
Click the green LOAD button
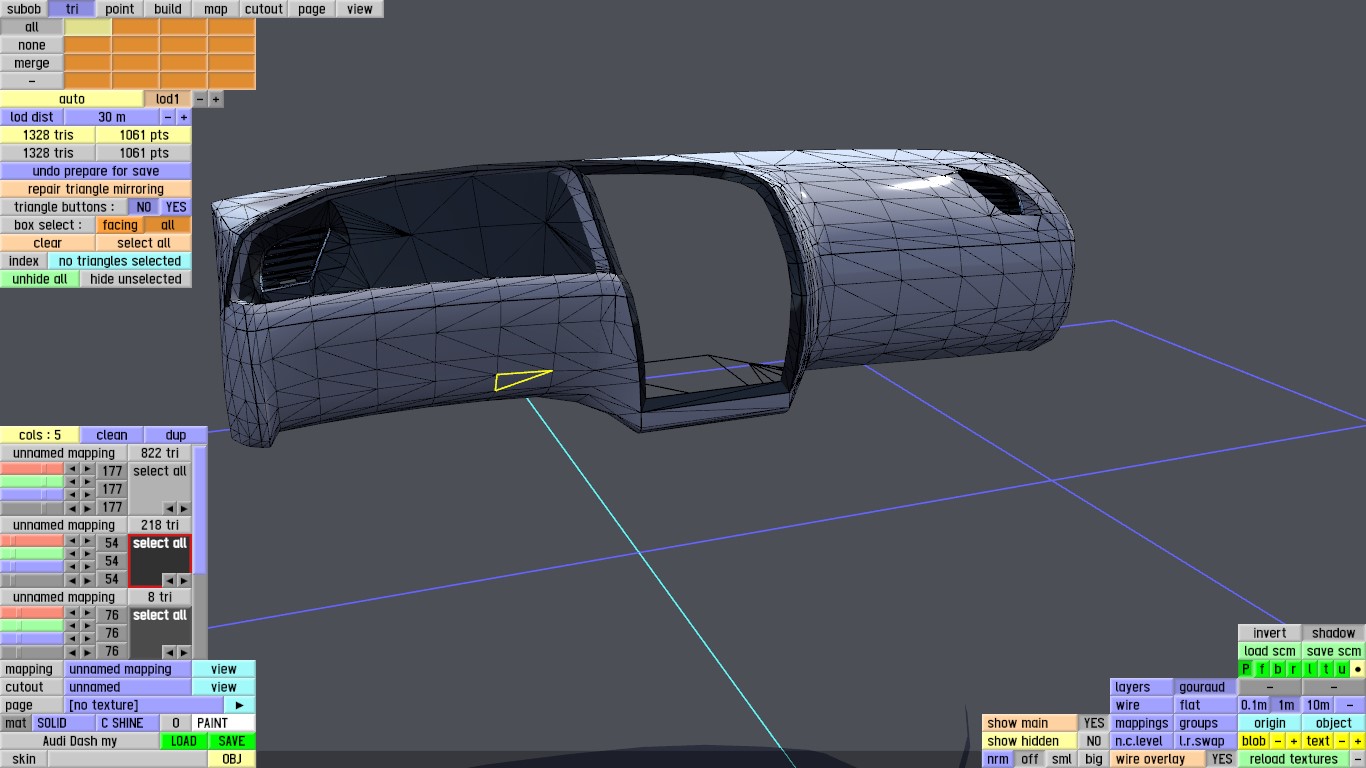tap(184, 741)
